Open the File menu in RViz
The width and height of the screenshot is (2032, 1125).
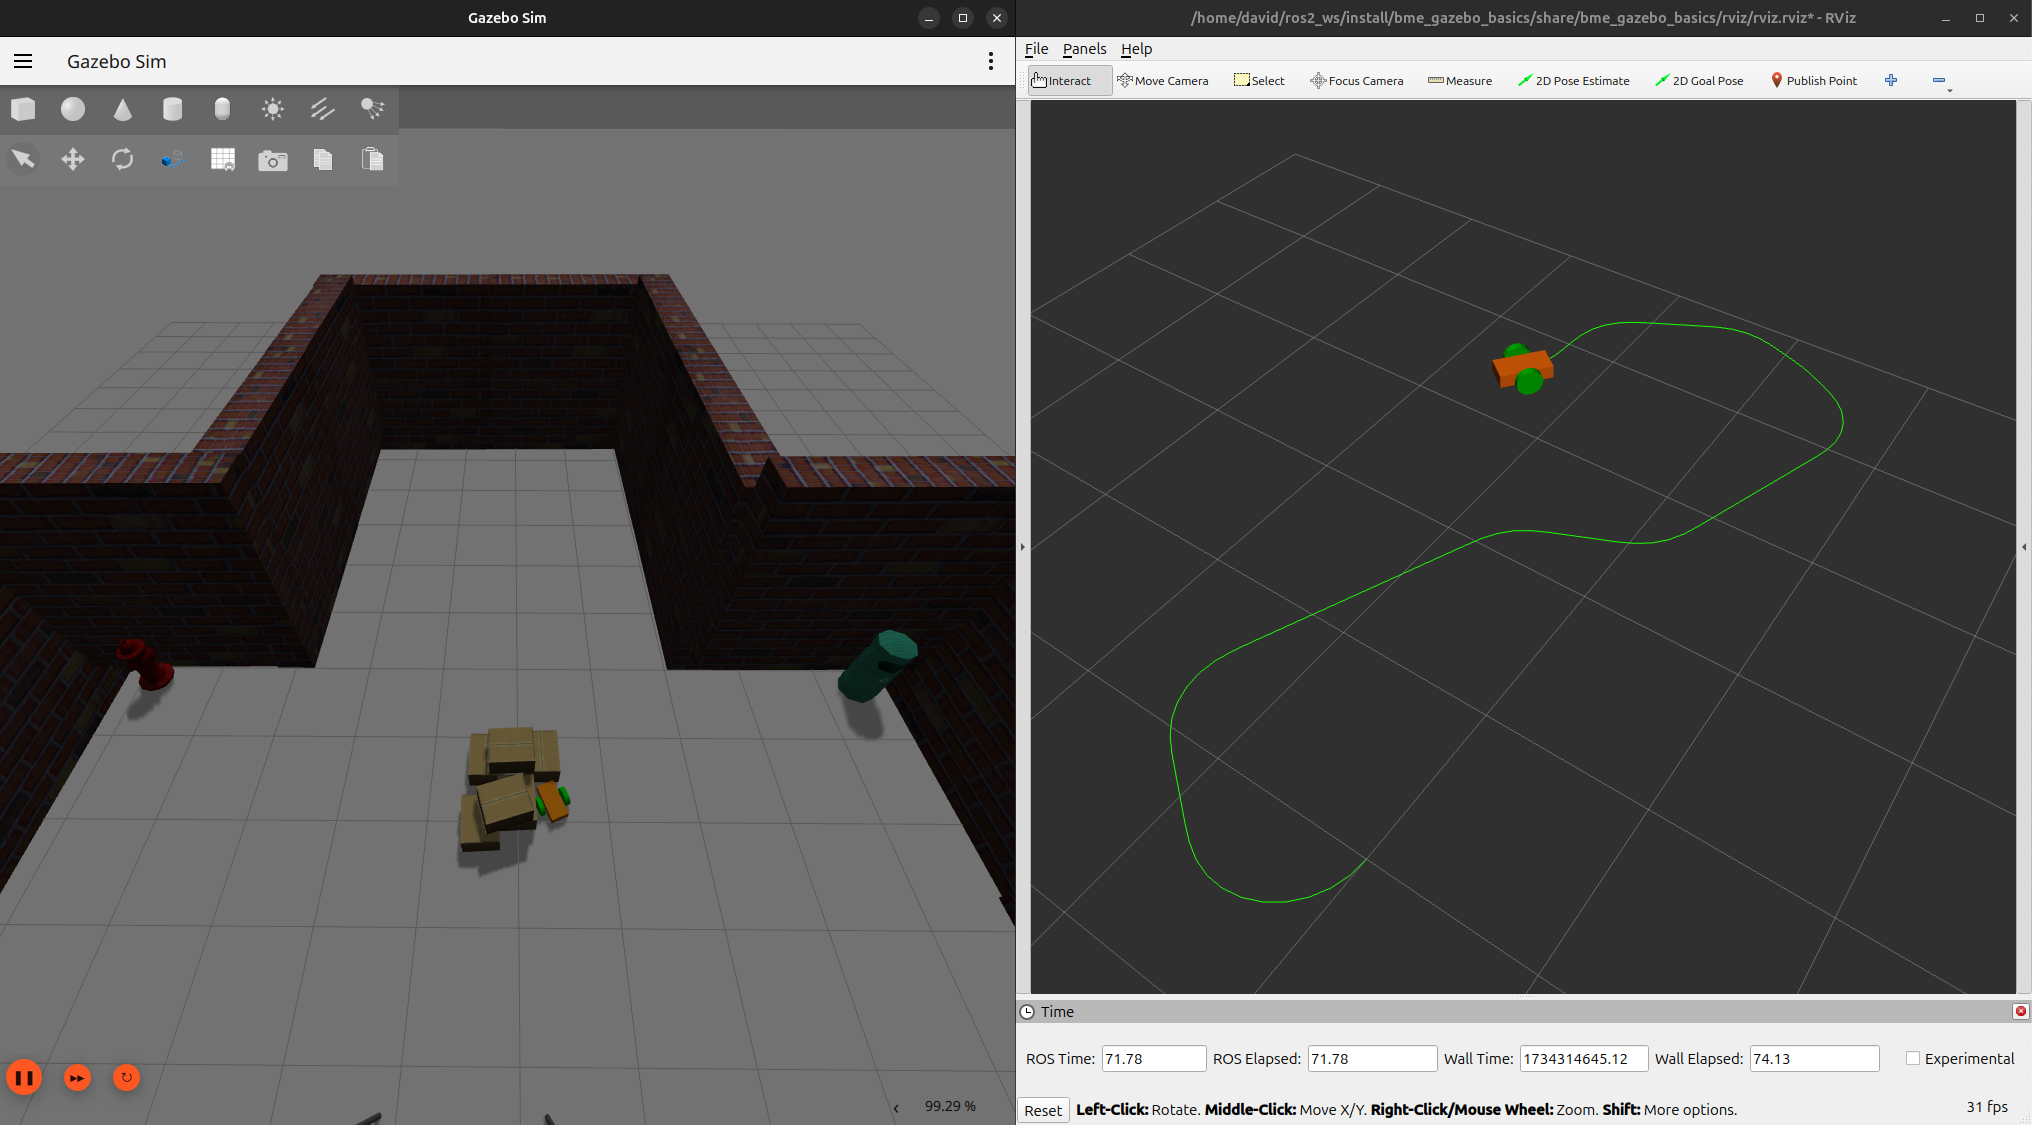[1036, 48]
